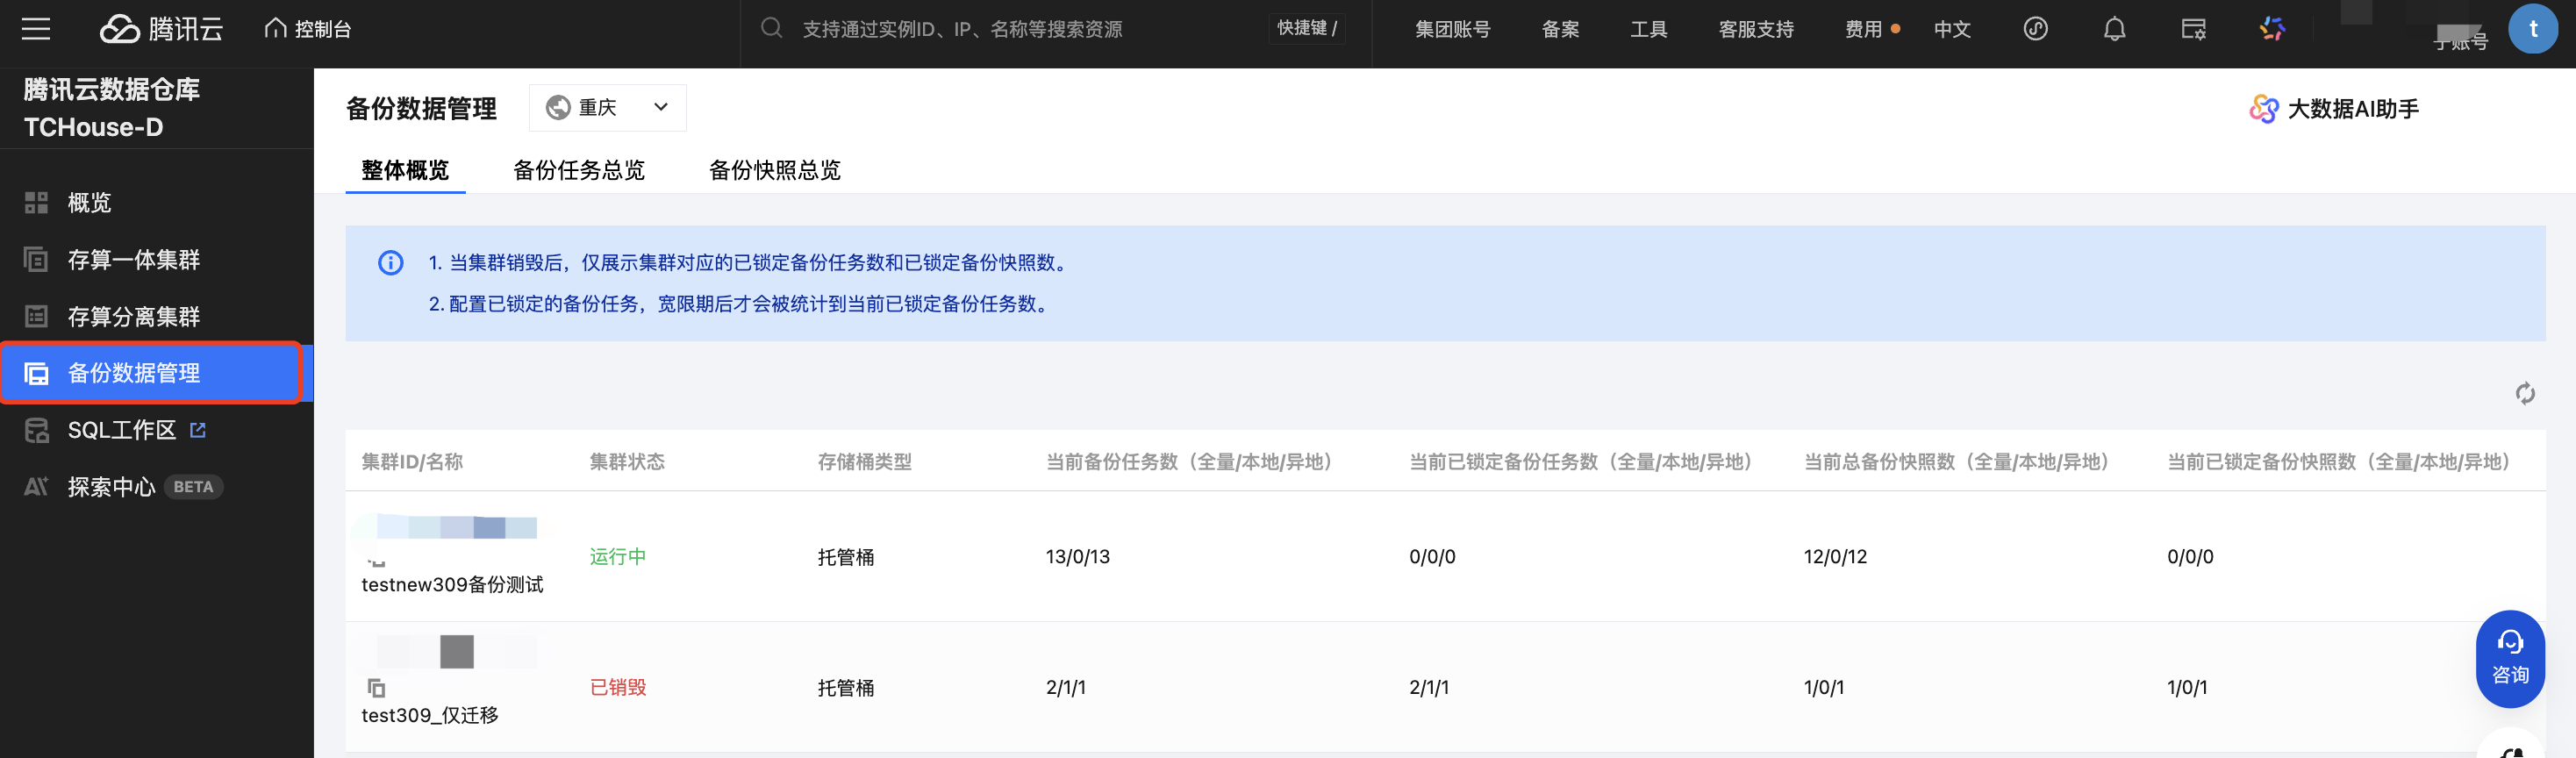This screenshot has height=758, width=2576.
Task: Expand the 重庆 region dropdown
Action: [x=607, y=108]
